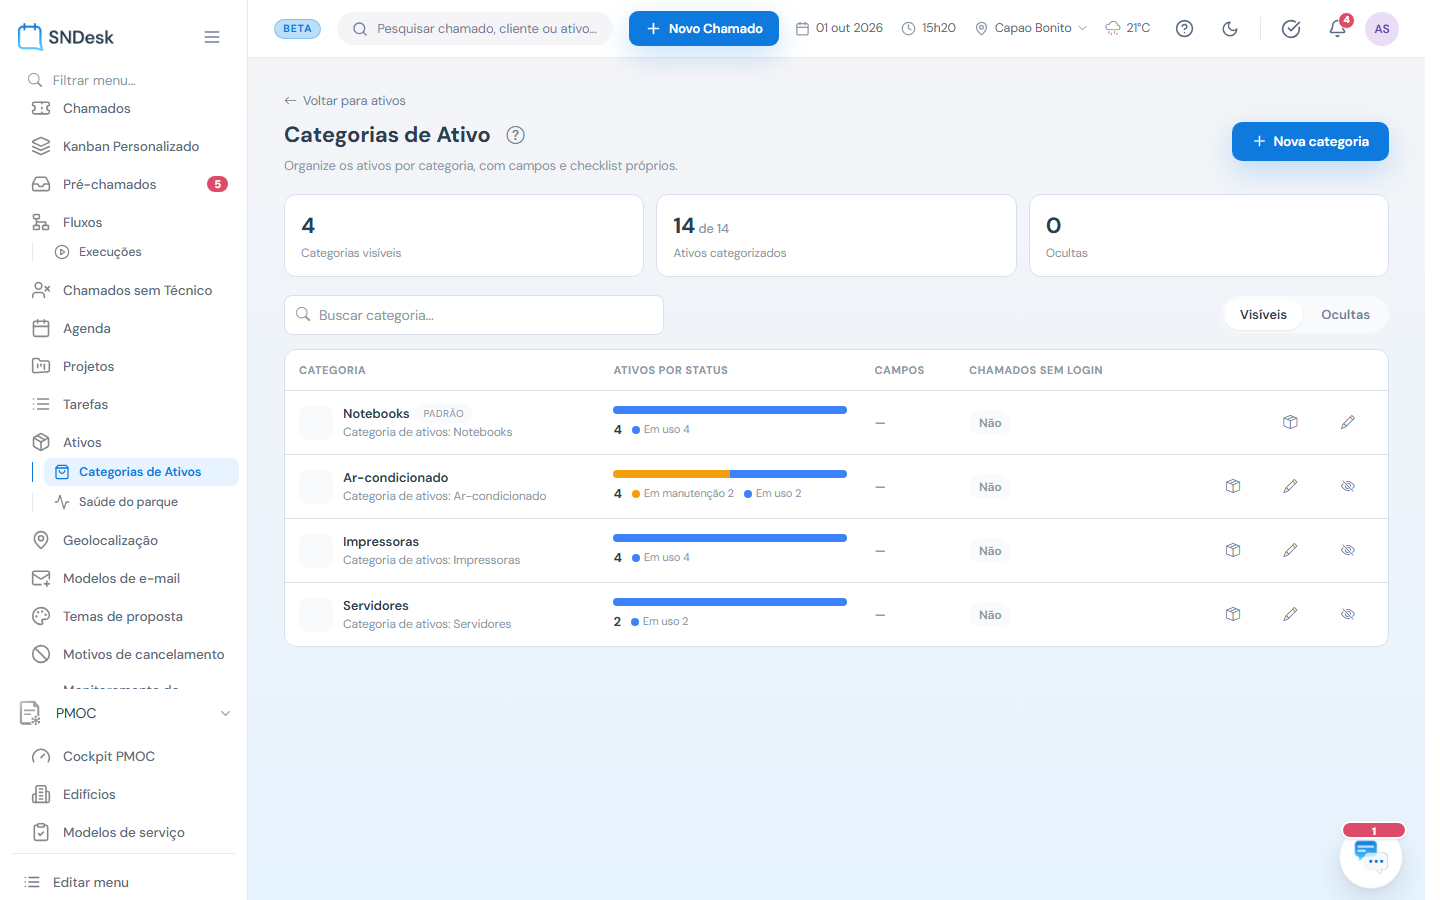1440x900 pixels.
Task: Hide the Ar-condicionado category
Action: tap(1348, 486)
